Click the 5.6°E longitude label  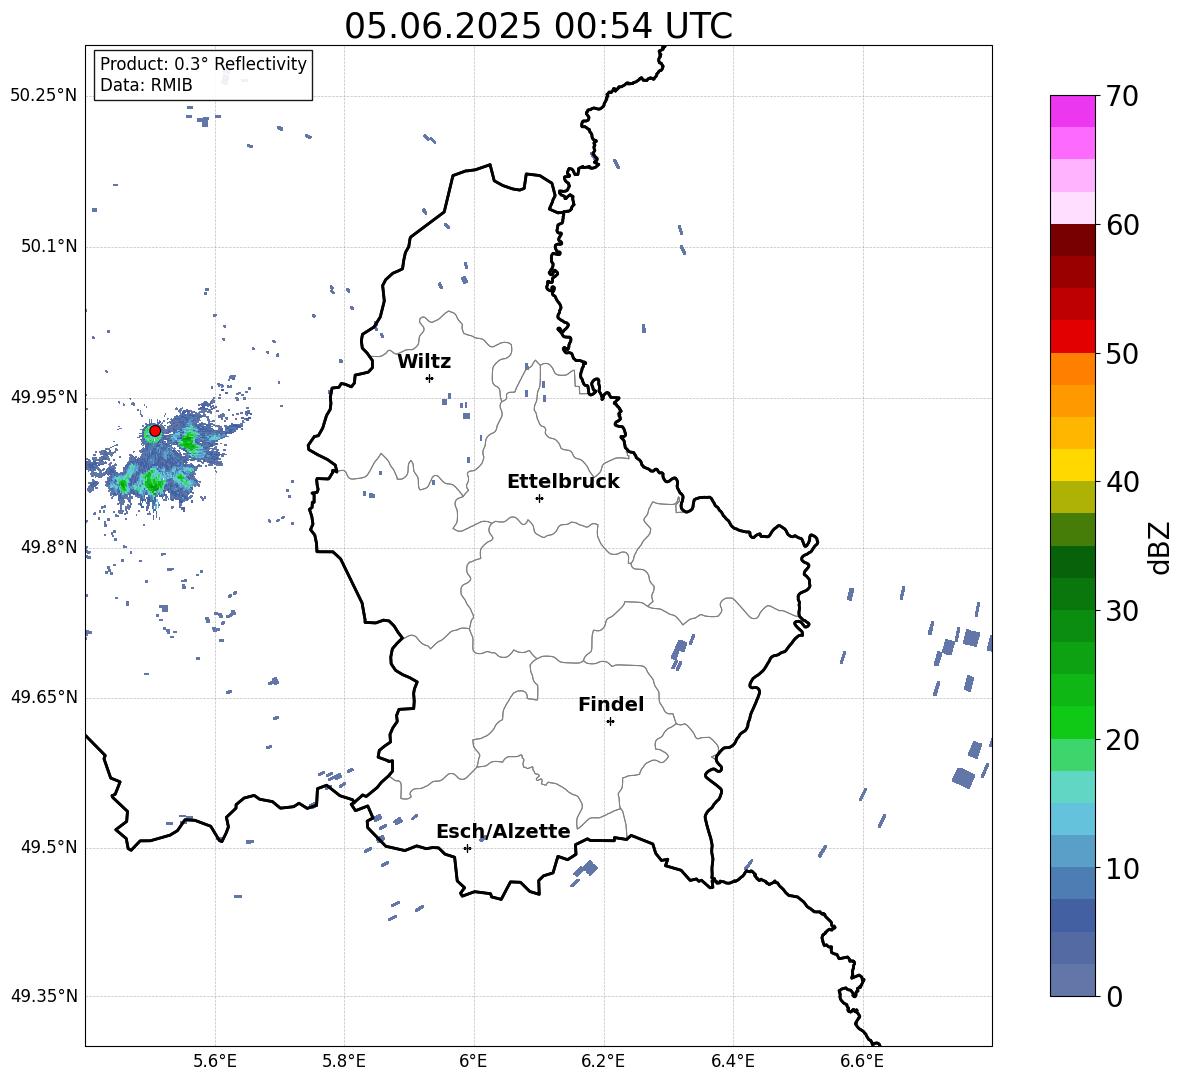click(215, 1061)
